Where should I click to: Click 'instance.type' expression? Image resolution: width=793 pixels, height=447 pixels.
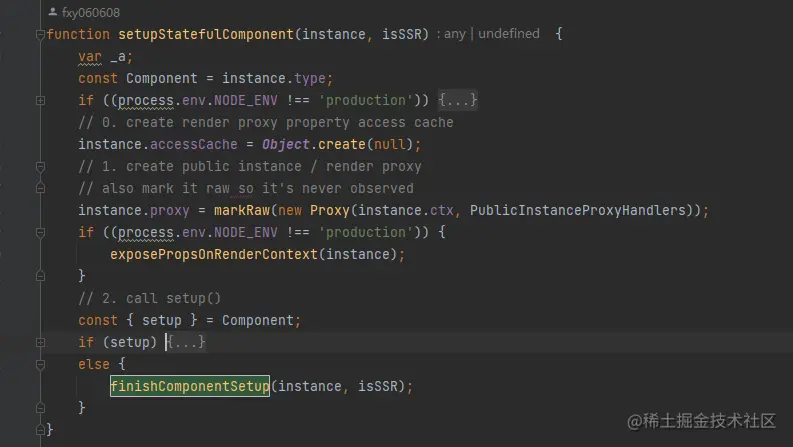pos(274,78)
